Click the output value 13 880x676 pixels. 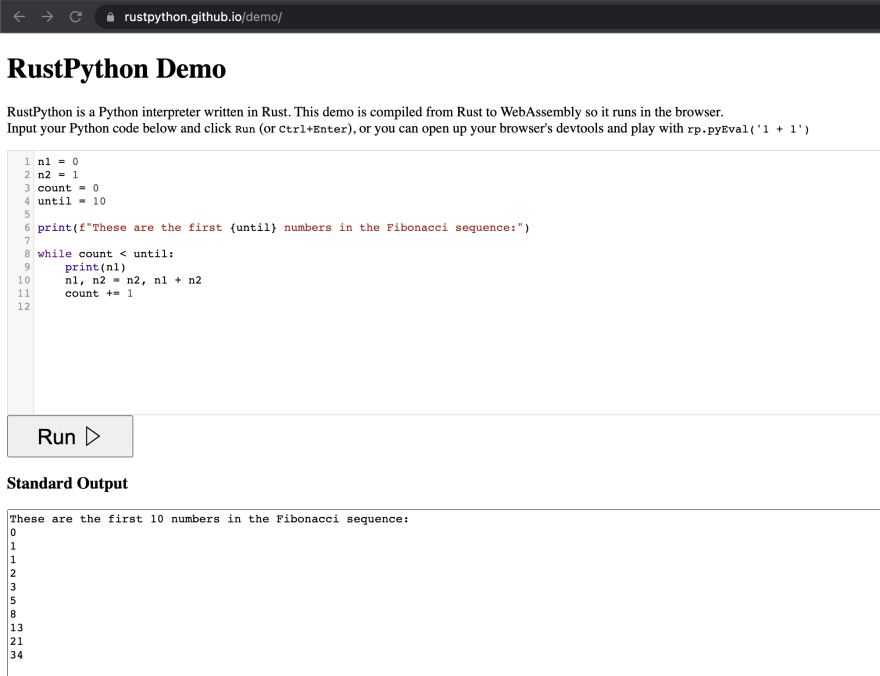pyautogui.click(x=16, y=628)
